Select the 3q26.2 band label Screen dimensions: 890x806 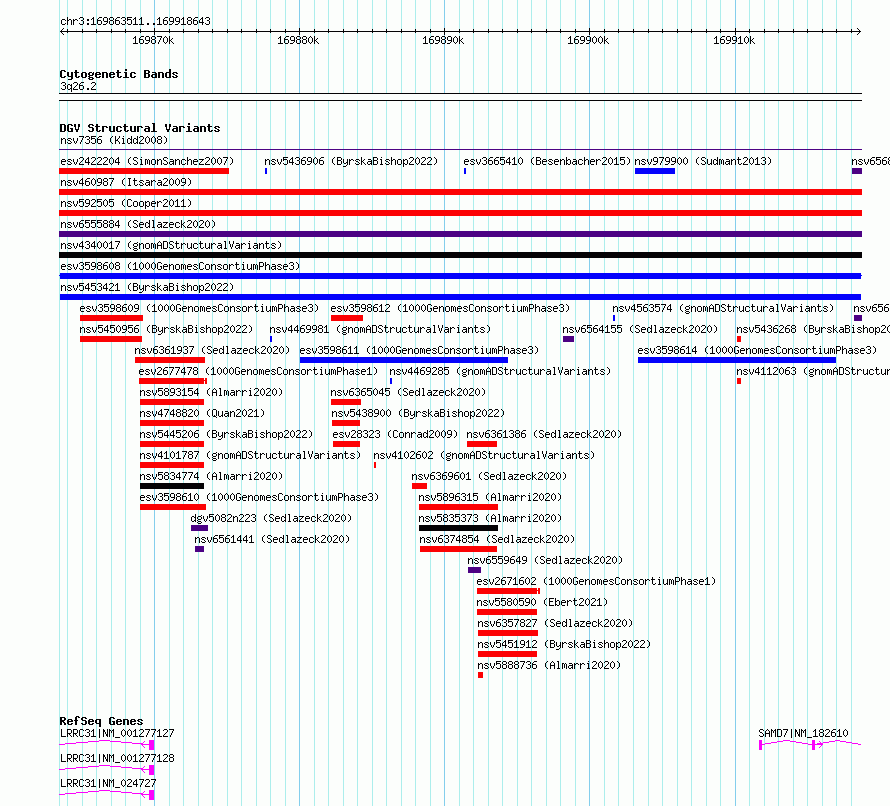pos(78,86)
